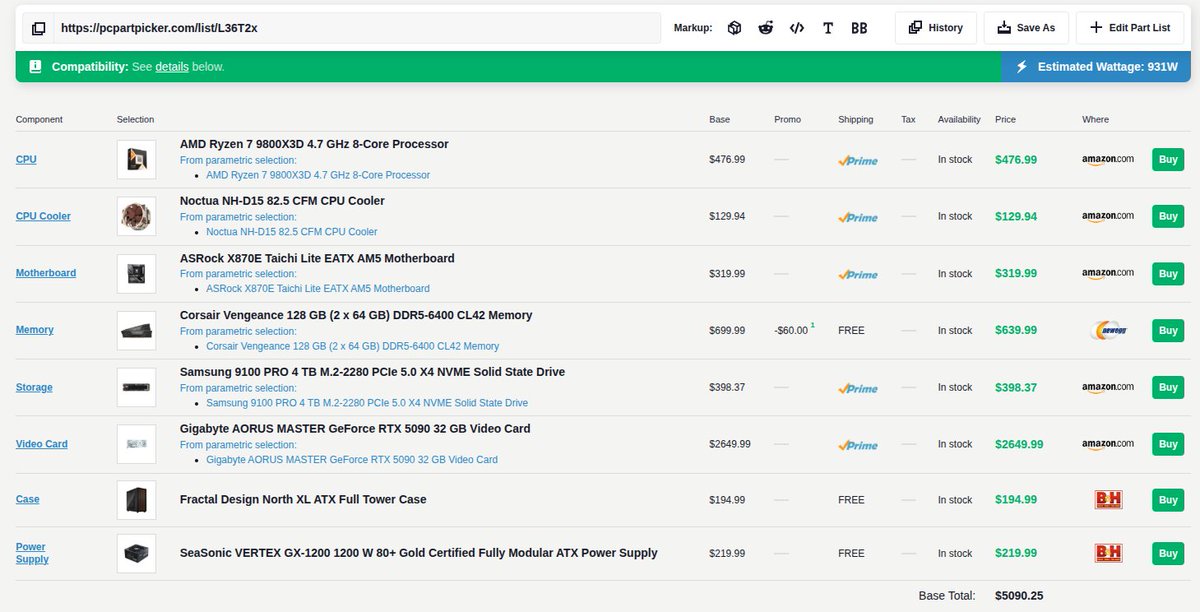Click the Base Total $5090.25 value
This screenshot has height=612, width=1200.
point(1019,595)
